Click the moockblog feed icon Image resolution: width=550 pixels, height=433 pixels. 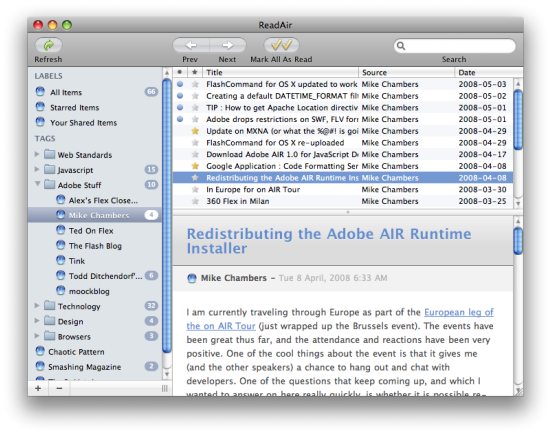61,291
